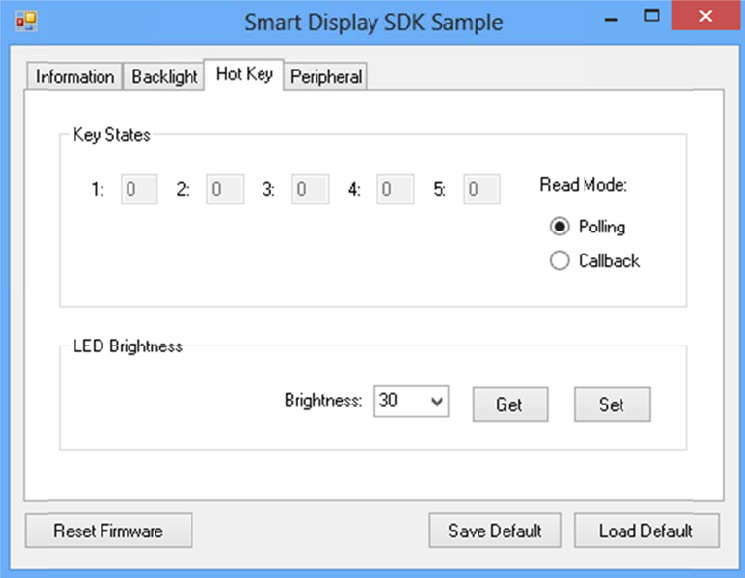This screenshot has height=578, width=745.
Task: Click the key 2 state field
Action: tap(225, 189)
